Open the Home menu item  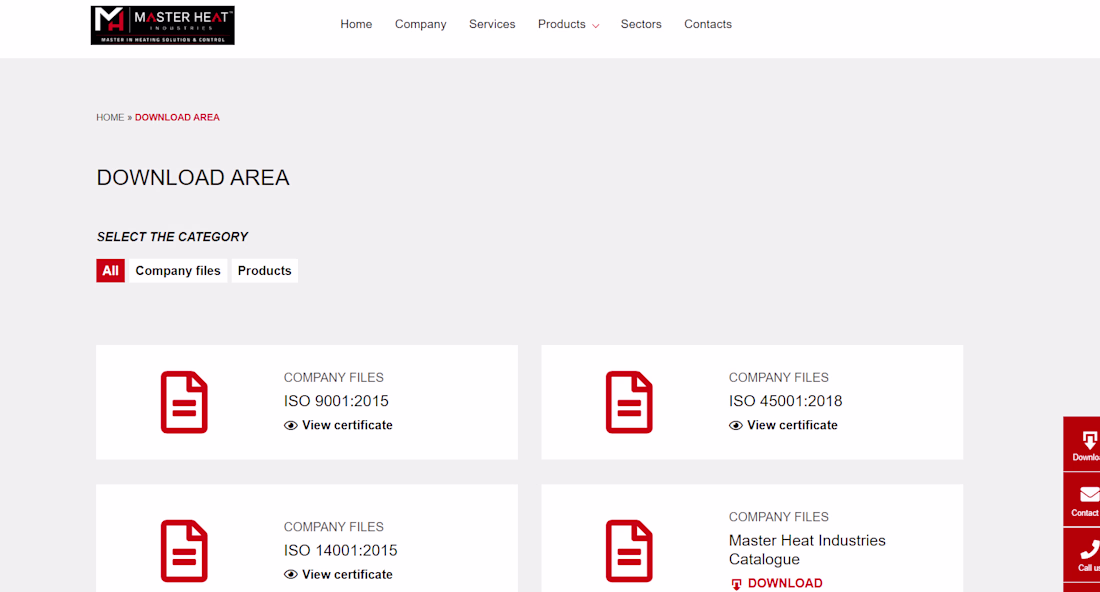(x=356, y=24)
